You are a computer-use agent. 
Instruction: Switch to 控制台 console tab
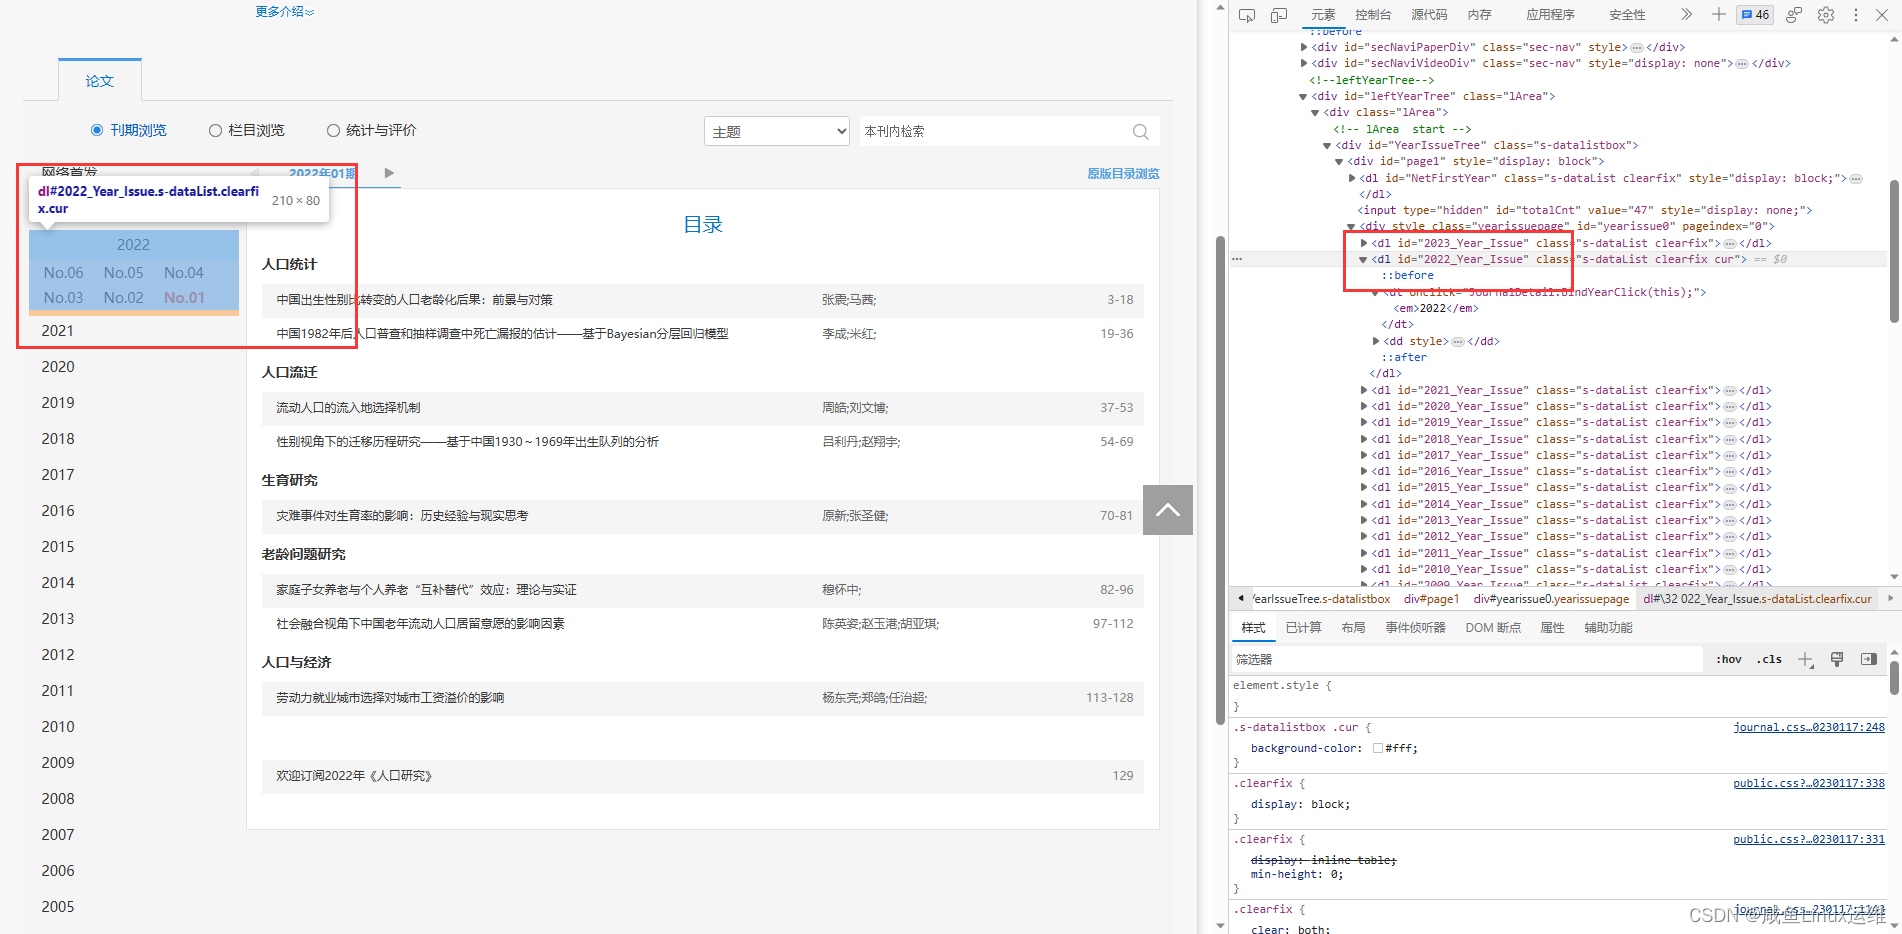[1373, 15]
